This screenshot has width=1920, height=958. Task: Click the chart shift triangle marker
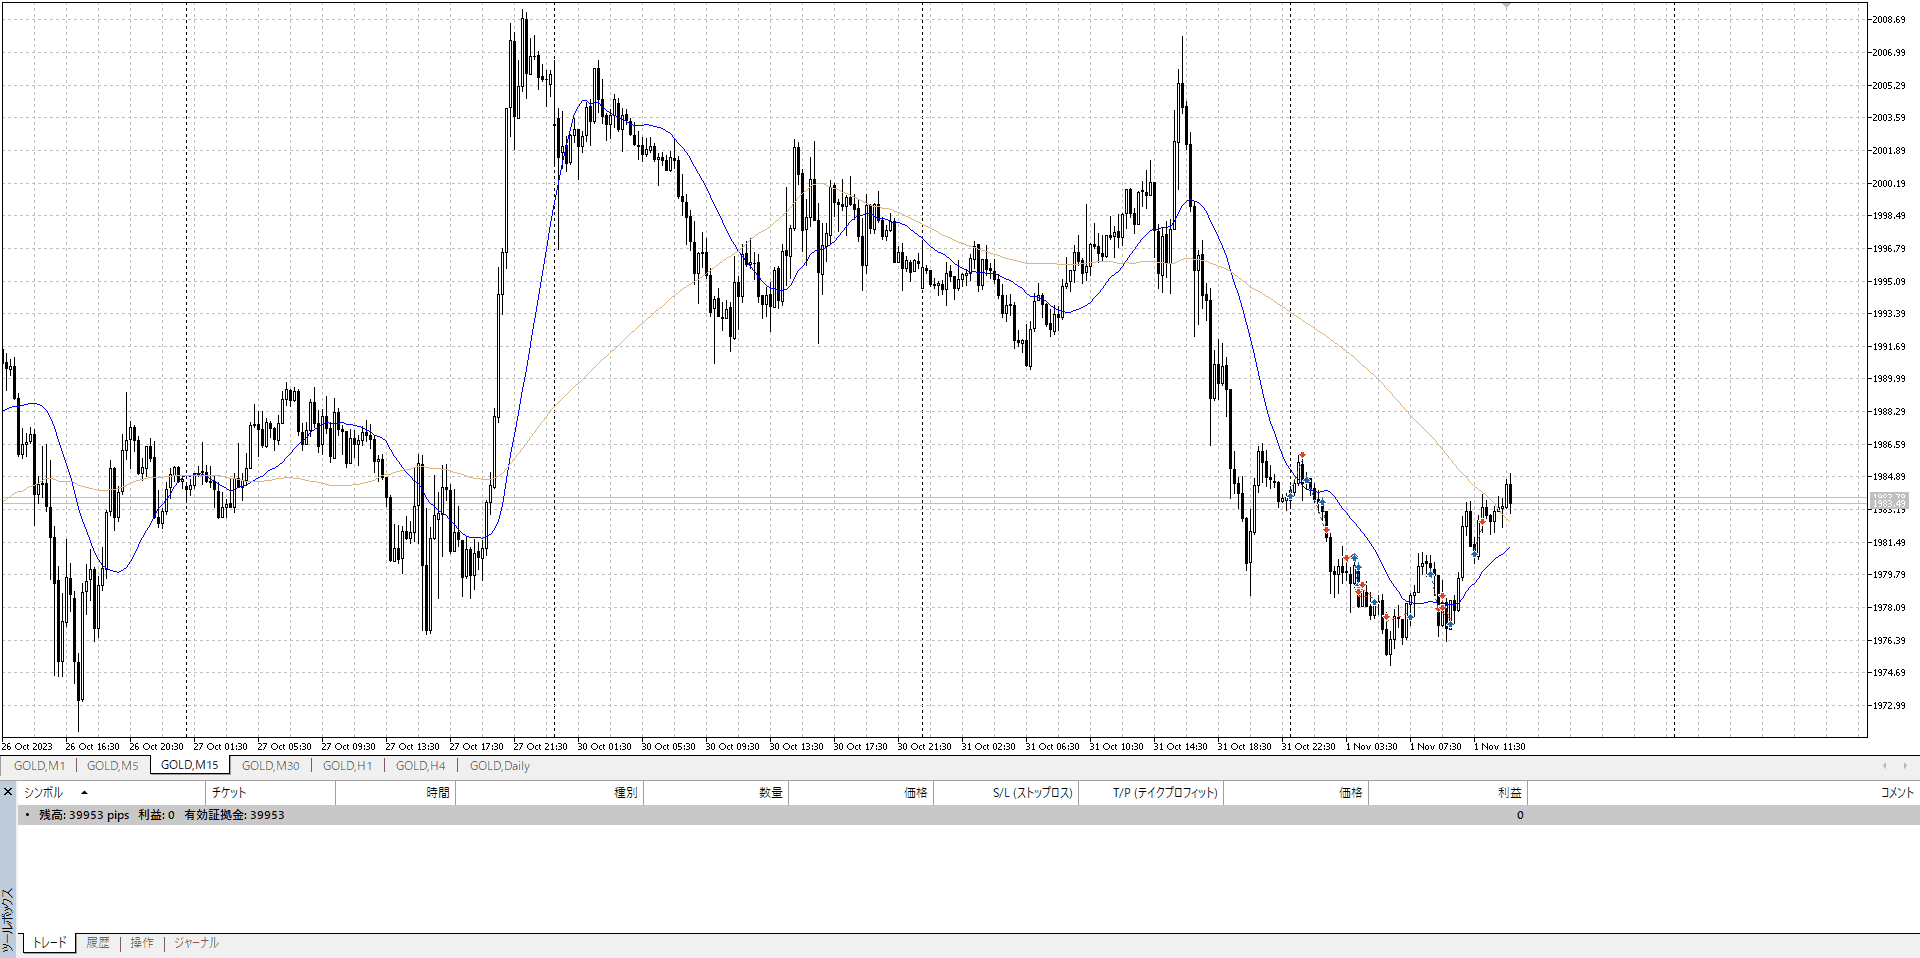tap(1506, 6)
